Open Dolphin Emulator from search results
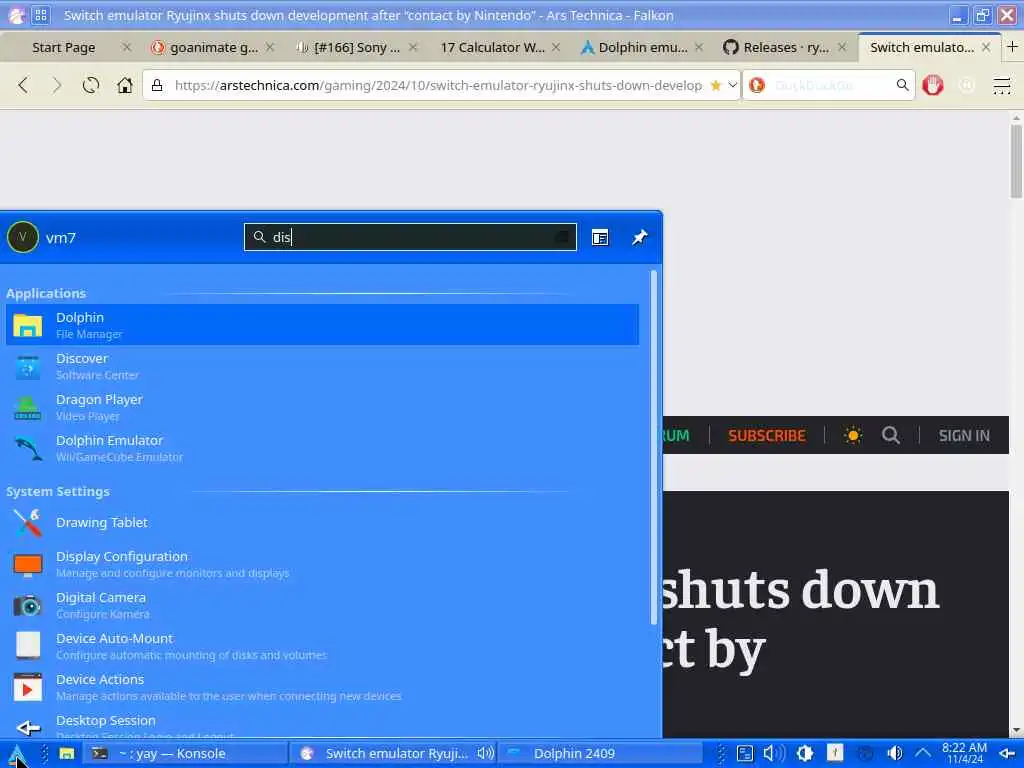The image size is (1024, 768). point(322,448)
